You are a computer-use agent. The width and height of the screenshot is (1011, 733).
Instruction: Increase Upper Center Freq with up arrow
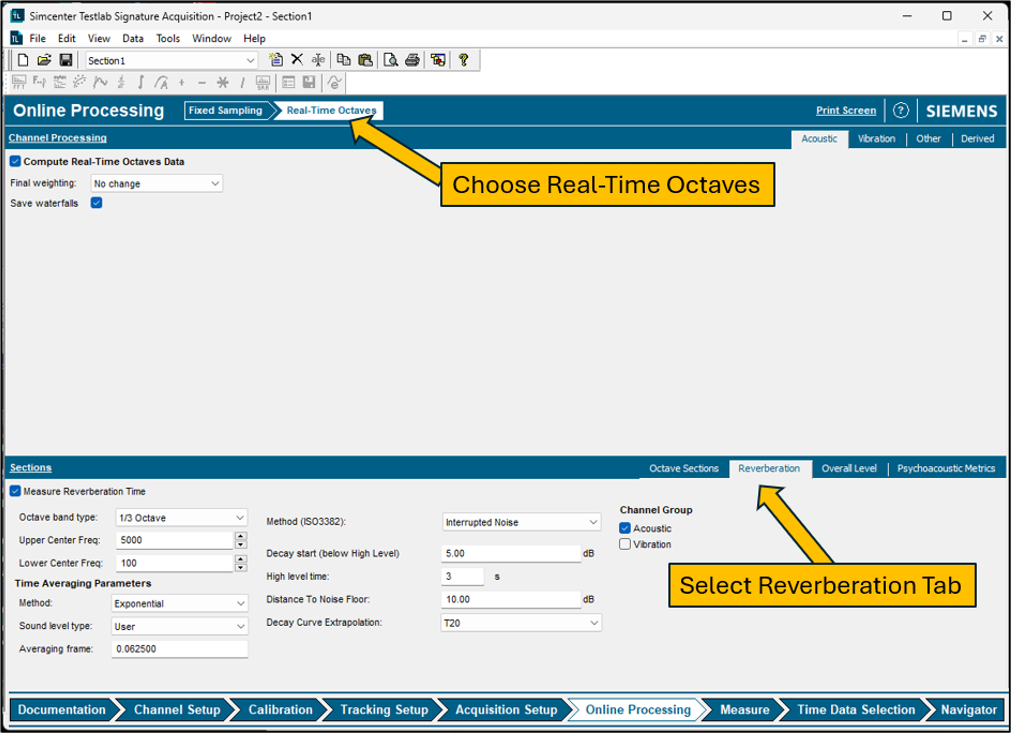tap(240, 536)
